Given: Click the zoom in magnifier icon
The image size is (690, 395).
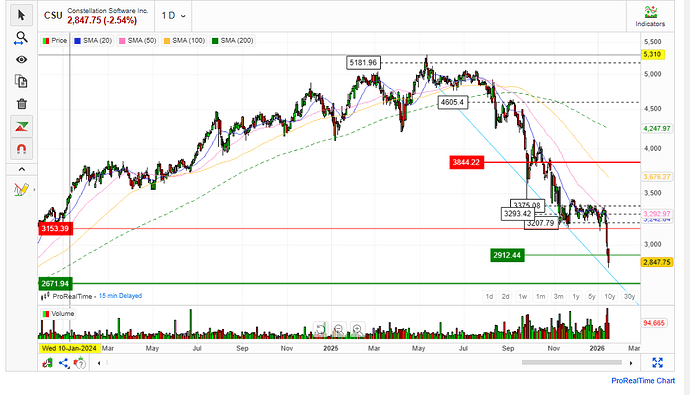Looking at the screenshot, I should (357, 329).
